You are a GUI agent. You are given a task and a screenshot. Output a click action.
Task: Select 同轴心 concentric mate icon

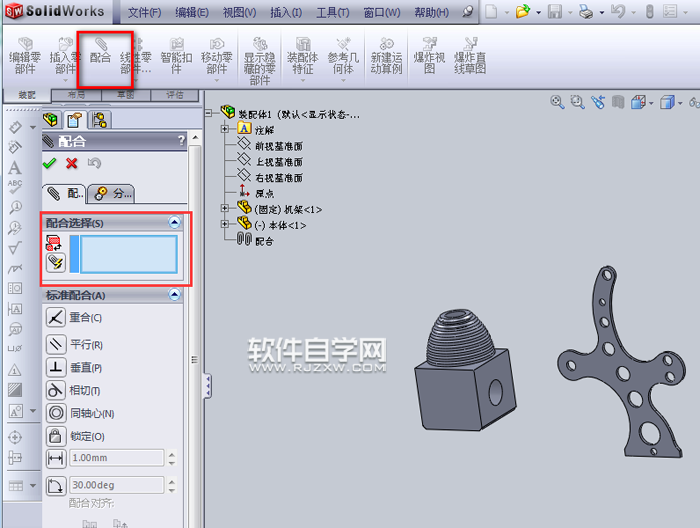(56, 413)
